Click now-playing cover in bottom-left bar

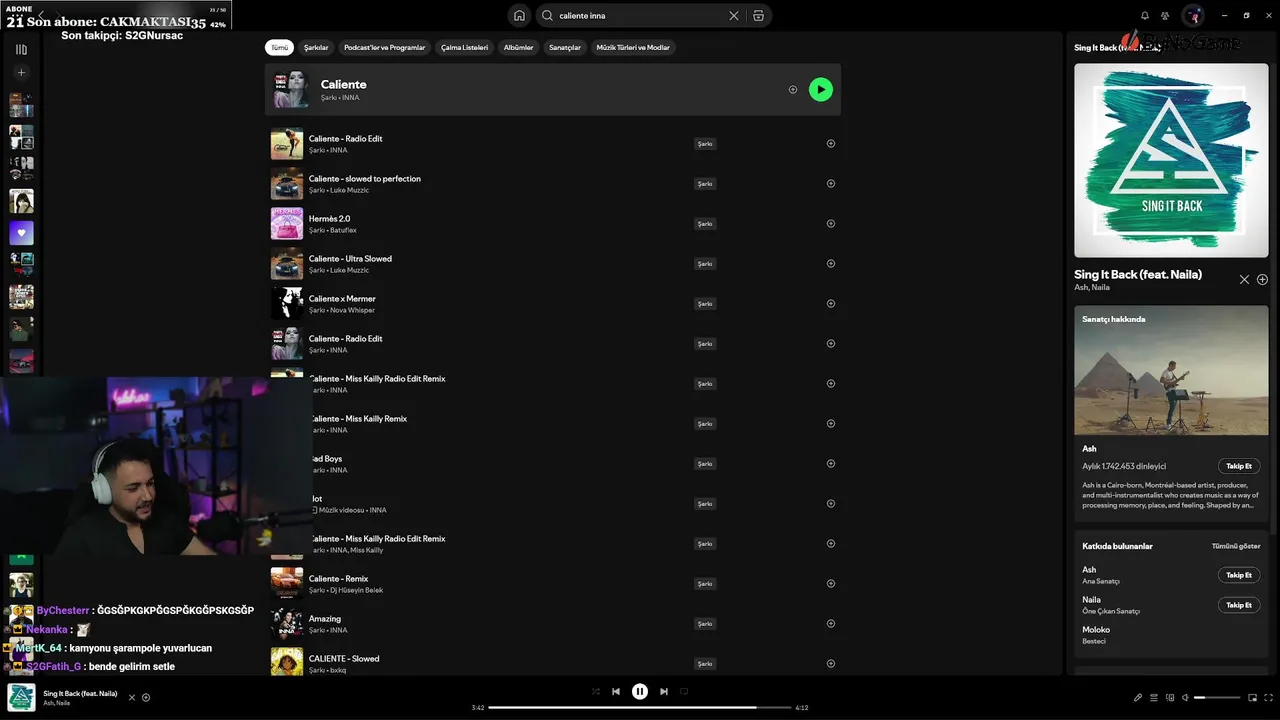[21, 697]
